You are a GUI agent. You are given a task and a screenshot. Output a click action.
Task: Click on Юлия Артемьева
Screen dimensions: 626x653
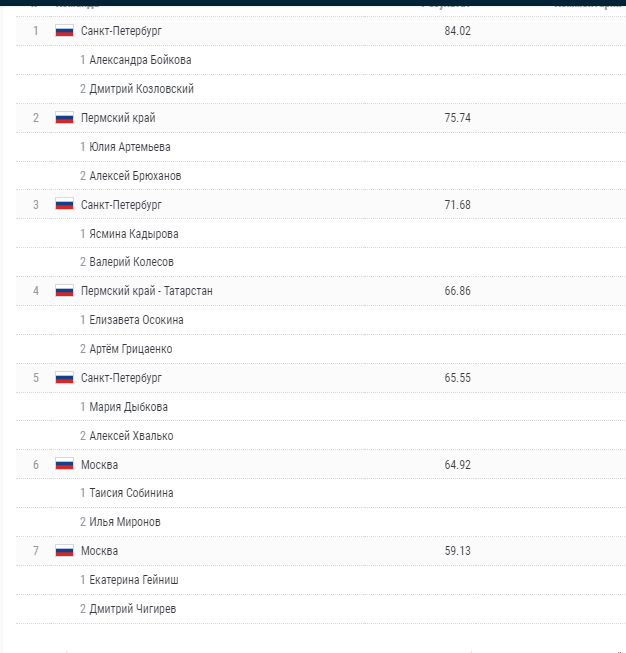129,147
